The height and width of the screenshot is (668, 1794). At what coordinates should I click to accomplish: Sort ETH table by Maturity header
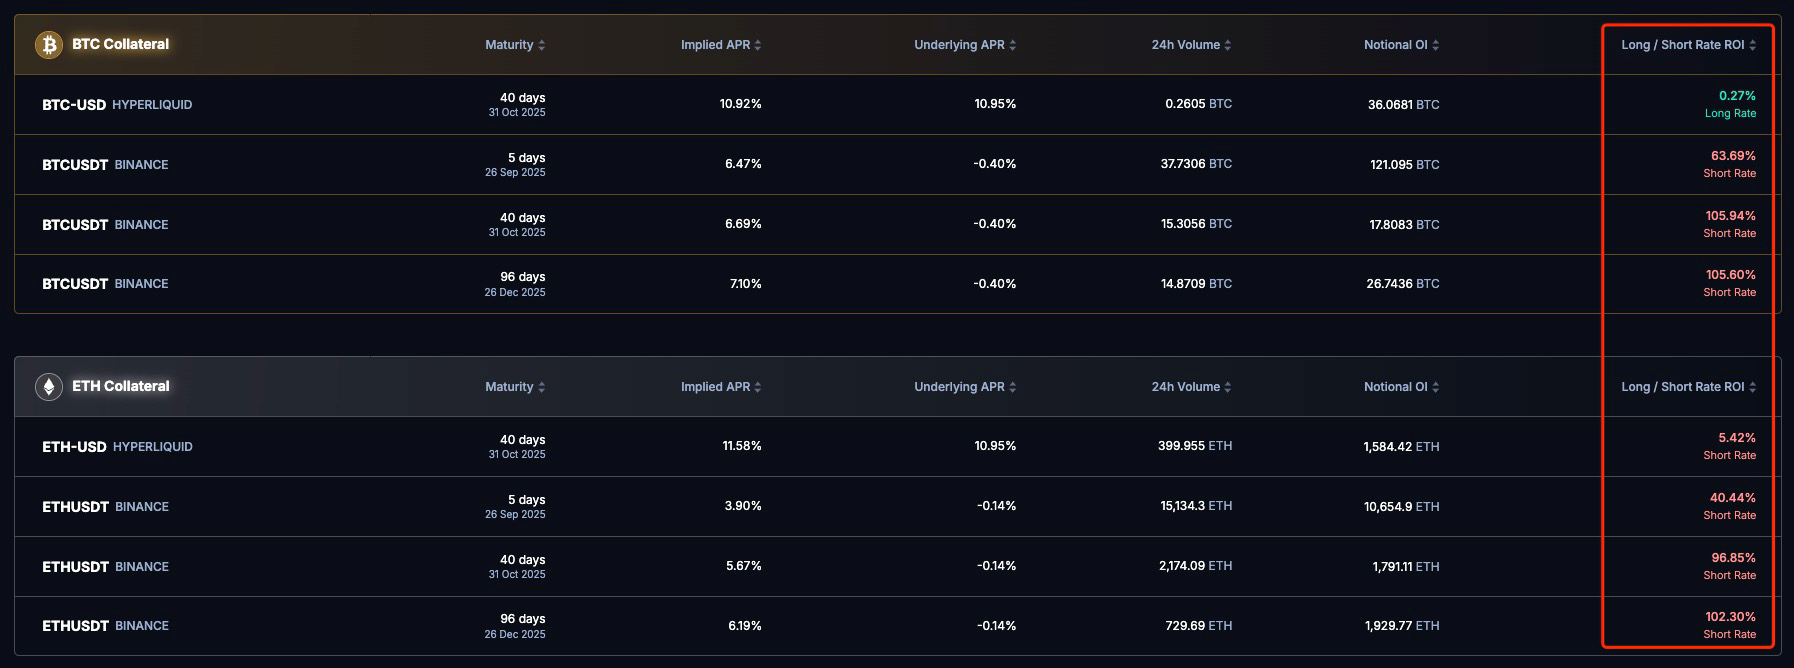click(509, 387)
